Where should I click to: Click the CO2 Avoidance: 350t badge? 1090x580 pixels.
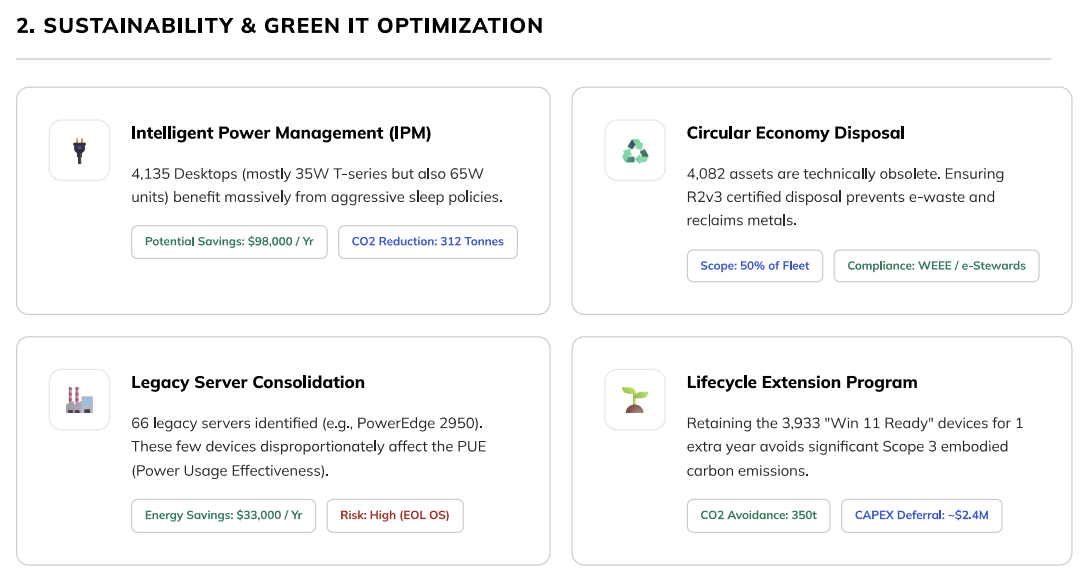click(758, 516)
